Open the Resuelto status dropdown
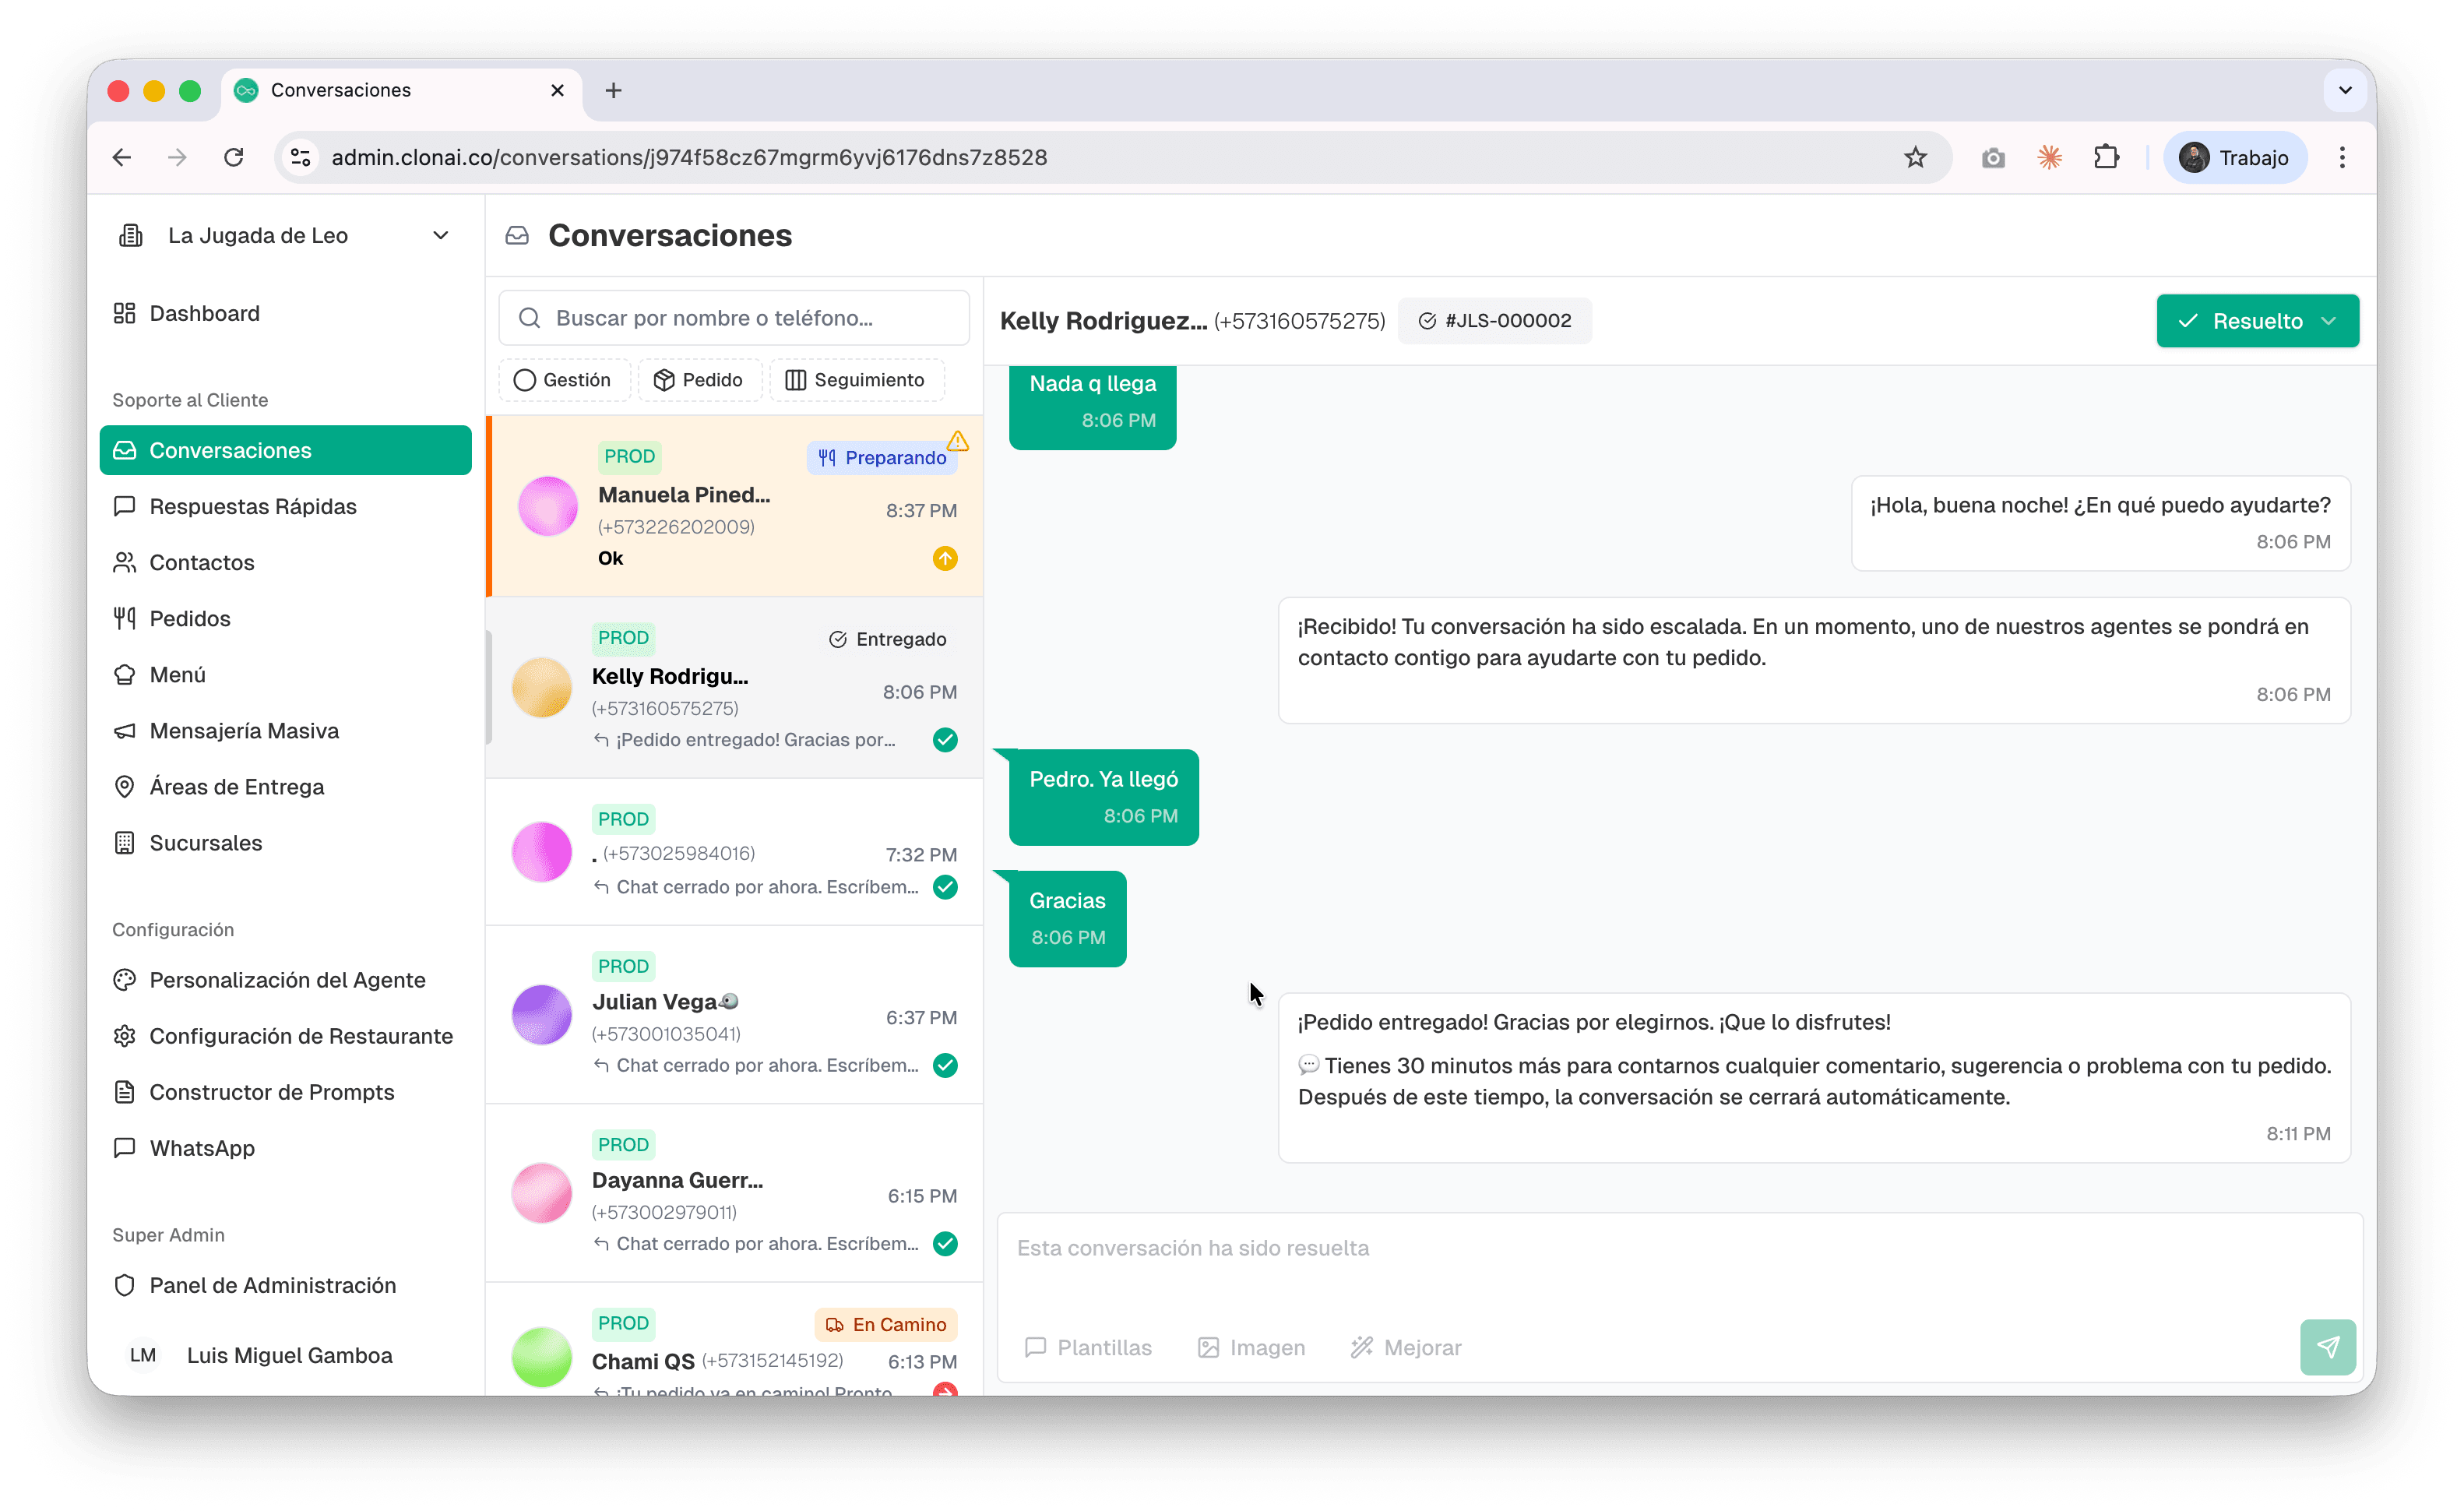The width and height of the screenshot is (2464, 1511). coord(2256,321)
